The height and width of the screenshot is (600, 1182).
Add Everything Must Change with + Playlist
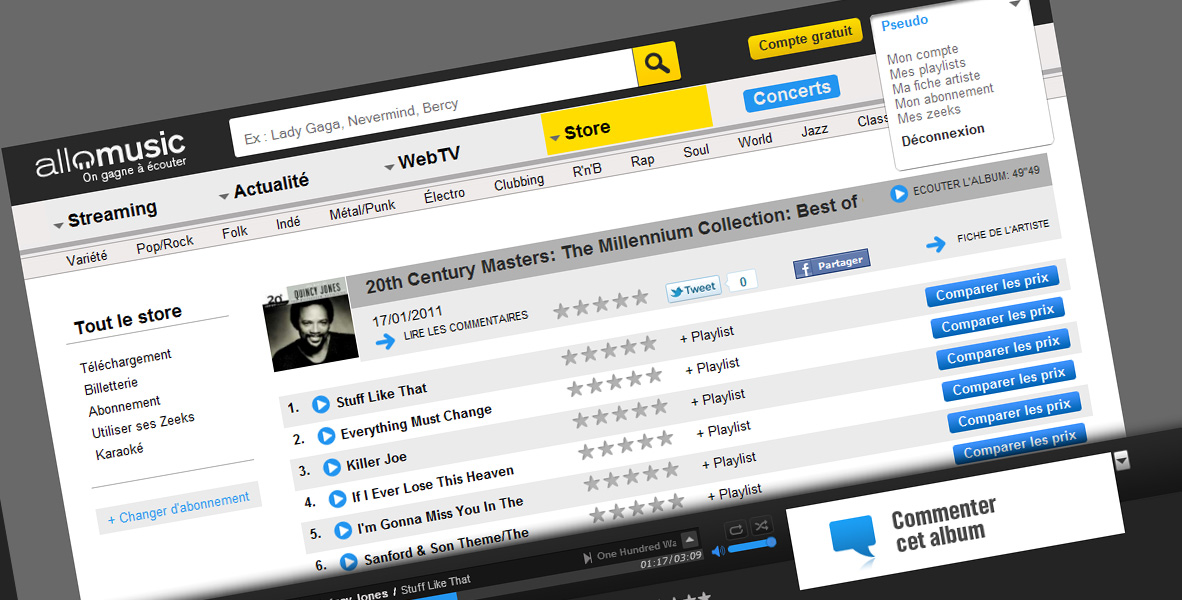click(712, 366)
